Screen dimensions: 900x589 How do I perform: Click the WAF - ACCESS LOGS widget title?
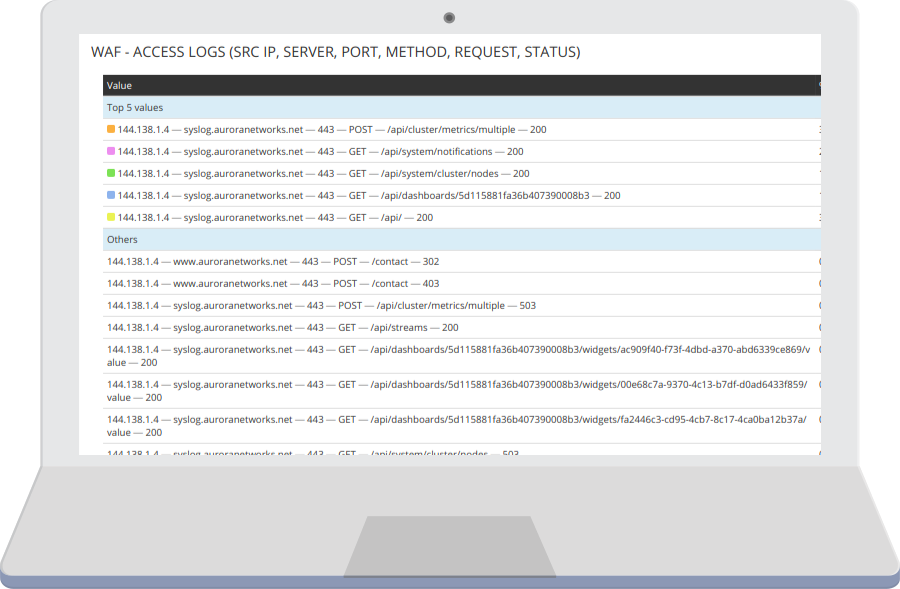pos(336,52)
